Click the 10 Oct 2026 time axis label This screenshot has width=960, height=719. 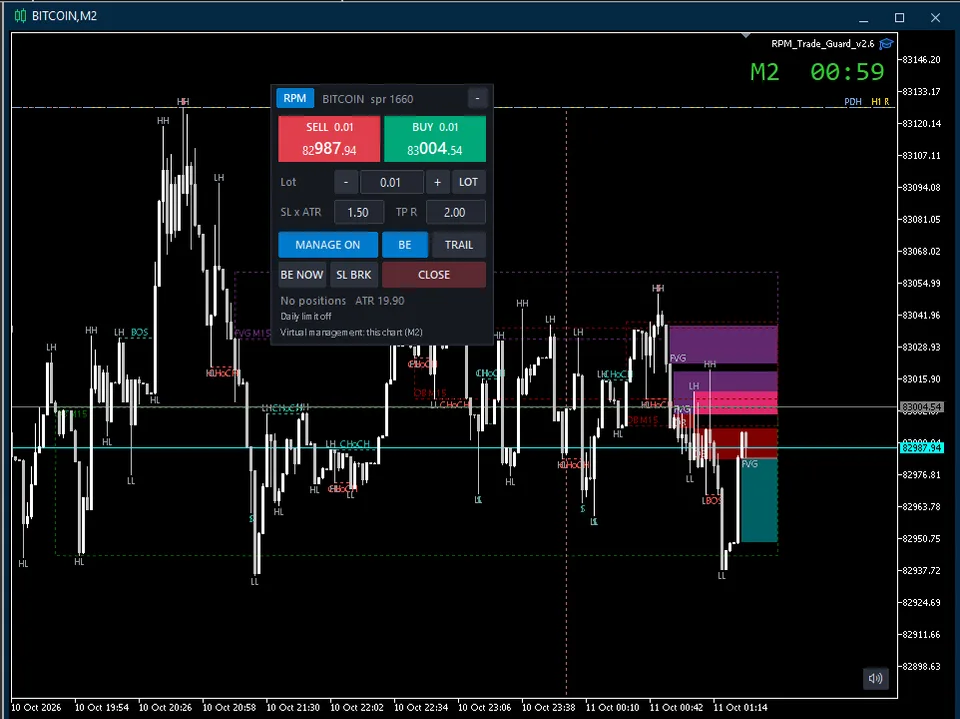[x=37, y=707]
